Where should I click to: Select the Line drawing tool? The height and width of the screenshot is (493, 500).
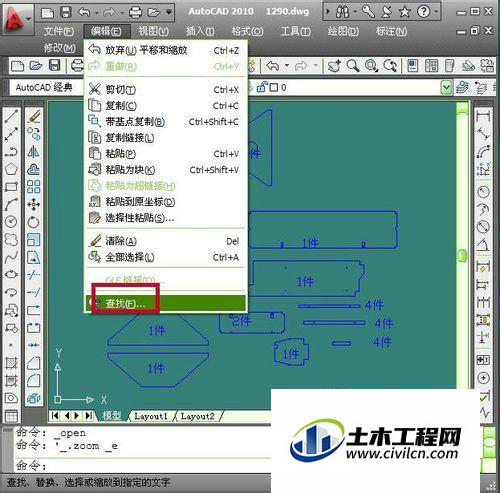pyautogui.click(x=11, y=116)
